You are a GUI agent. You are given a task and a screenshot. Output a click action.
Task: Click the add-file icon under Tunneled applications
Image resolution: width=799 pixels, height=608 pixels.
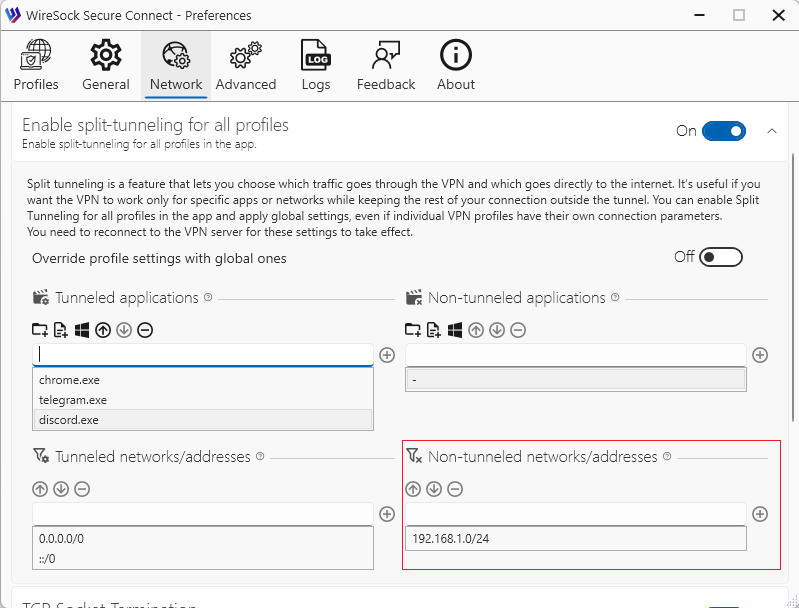[61, 330]
